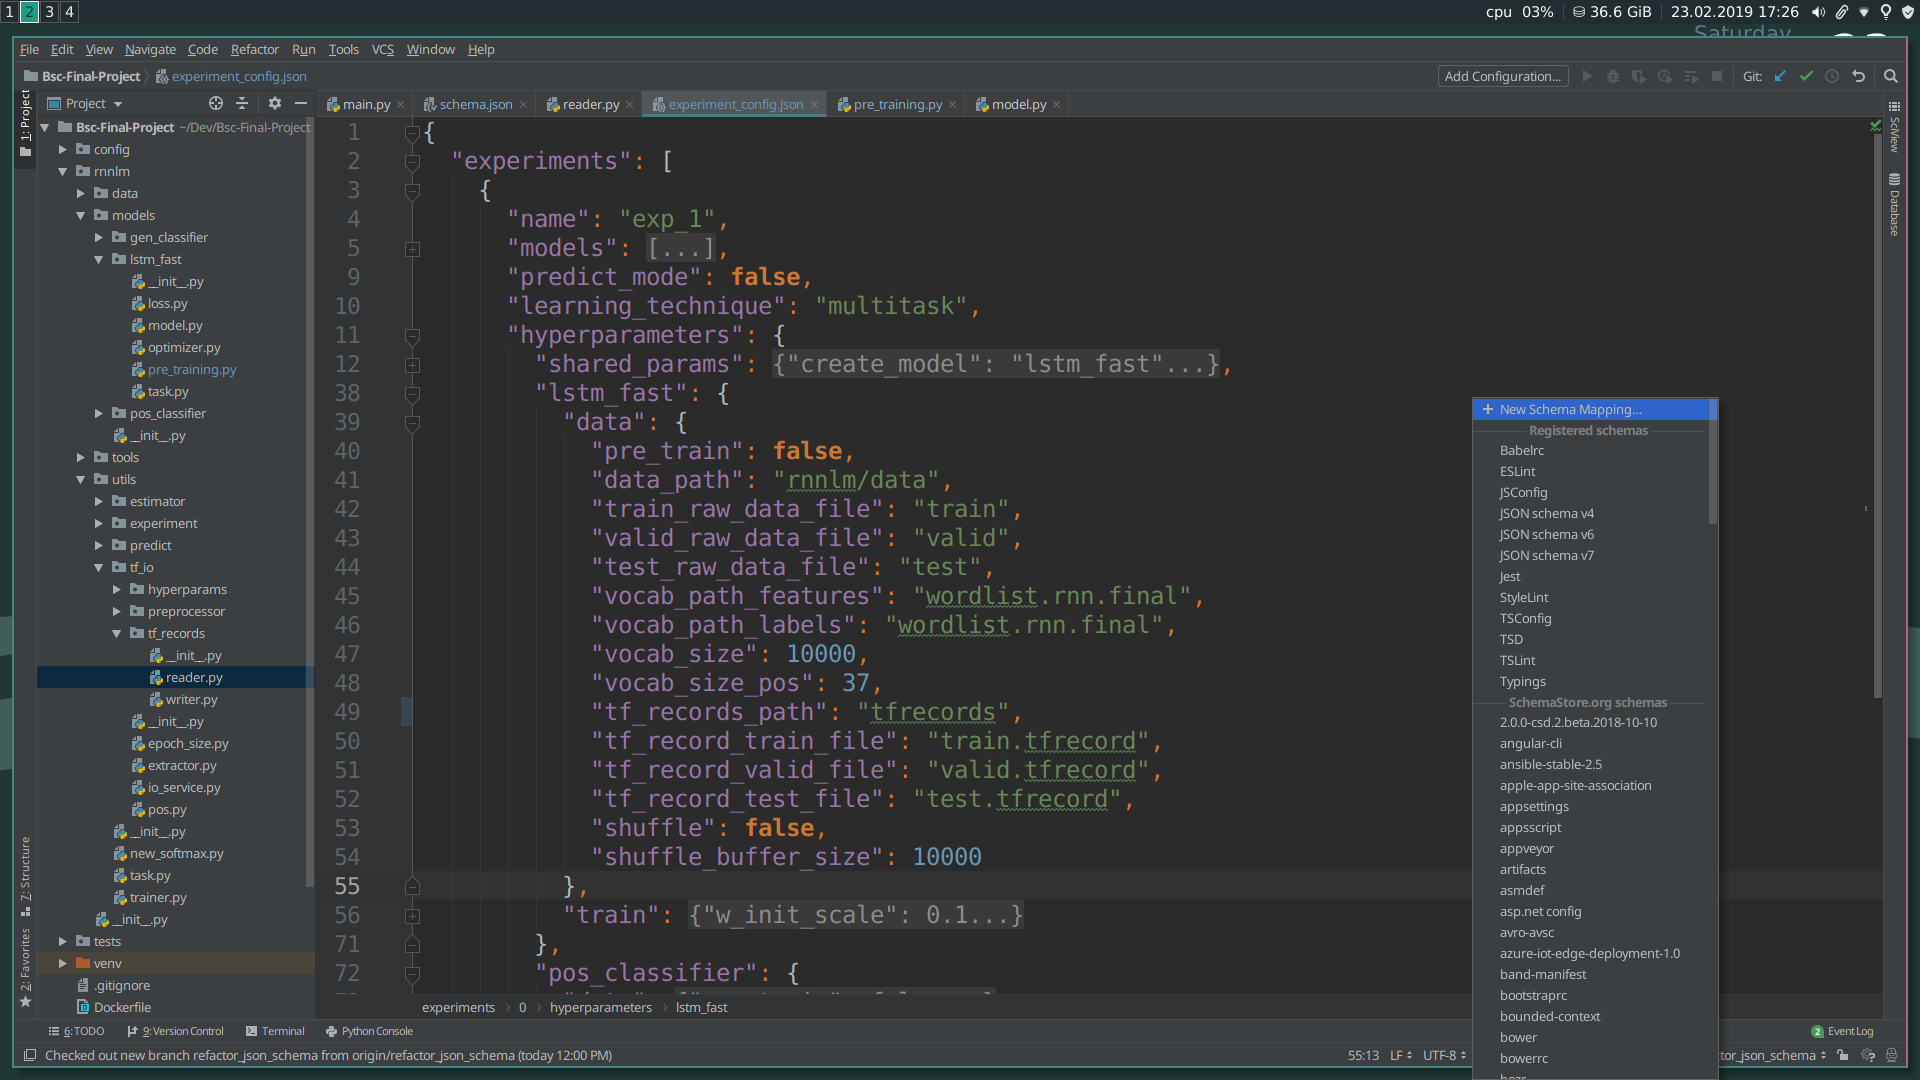This screenshot has height=1080, width=1920.
Task: Click Git revert/rollback icon
Action: pos(1858,76)
